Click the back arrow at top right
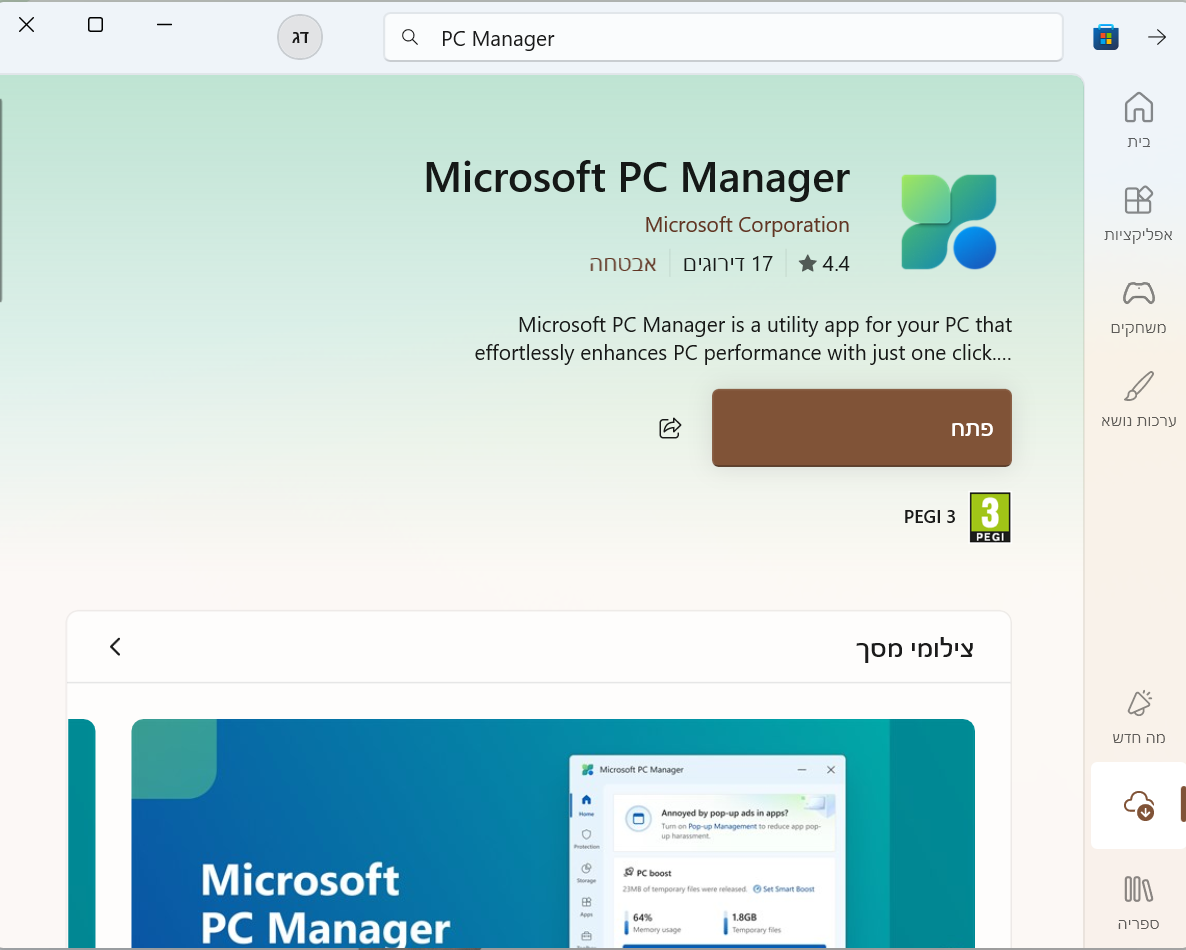Screen dimensions: 1186x950 [1157, 37]
